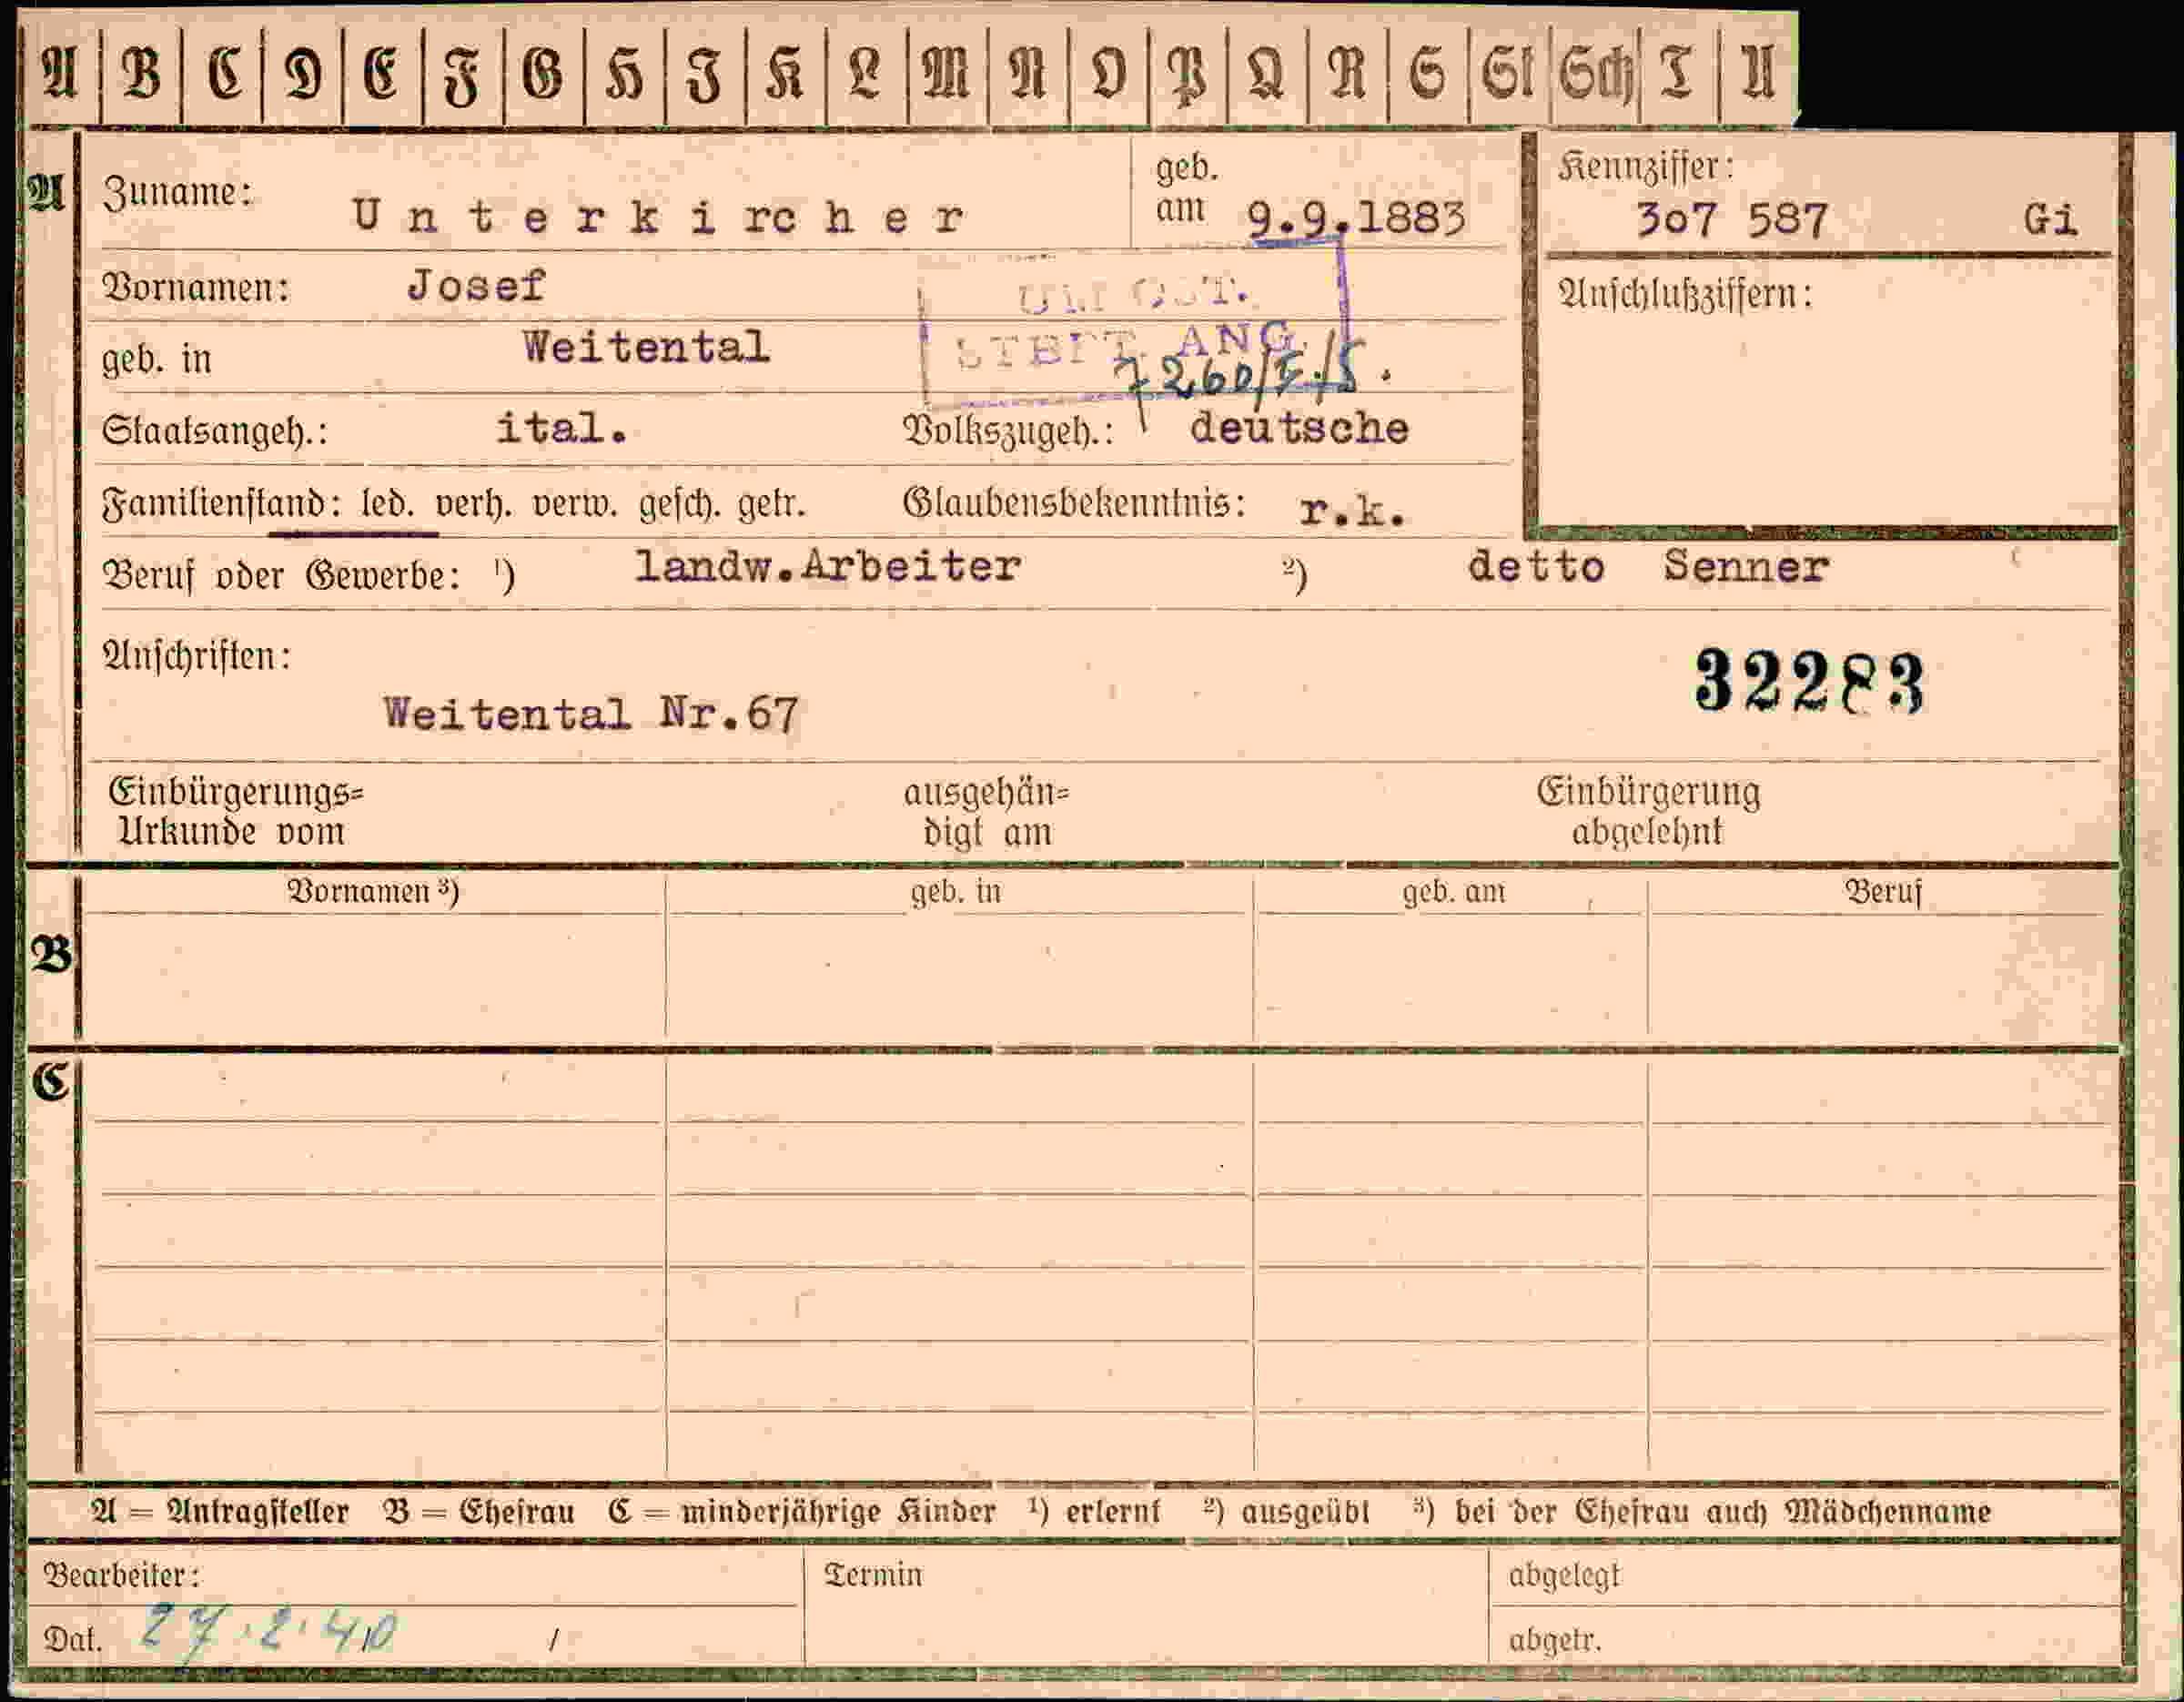
Task: Select the "G" alphabet tab at top
Action: [543, 73]
